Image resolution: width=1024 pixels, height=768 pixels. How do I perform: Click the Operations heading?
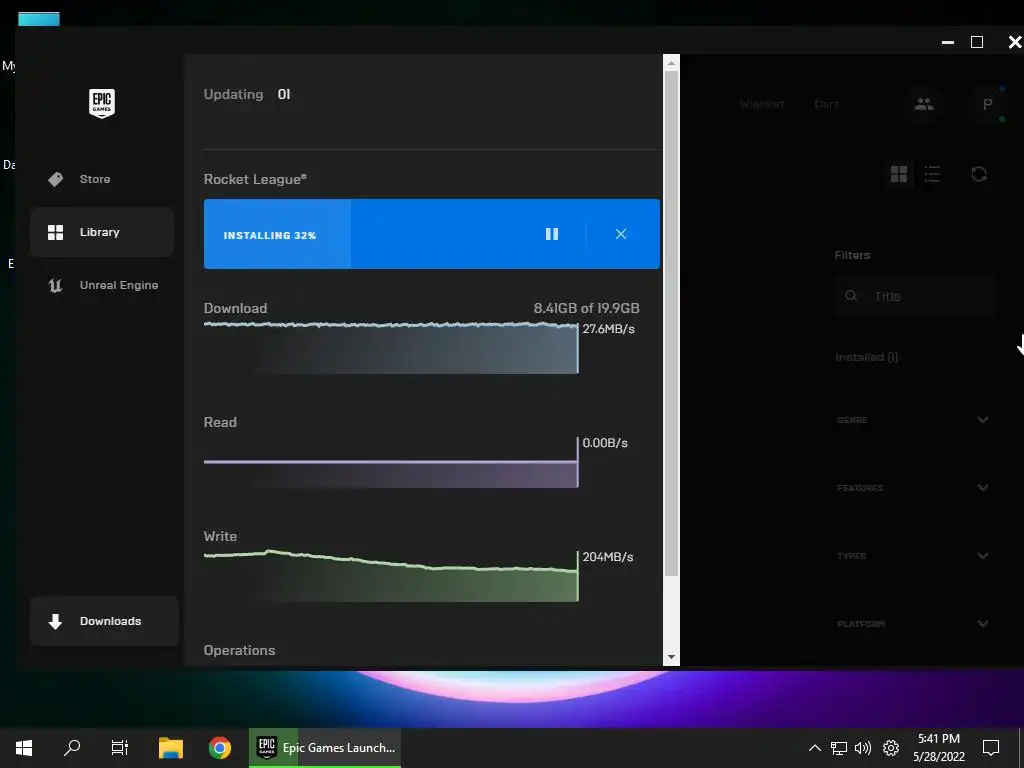tap(239, 650)
